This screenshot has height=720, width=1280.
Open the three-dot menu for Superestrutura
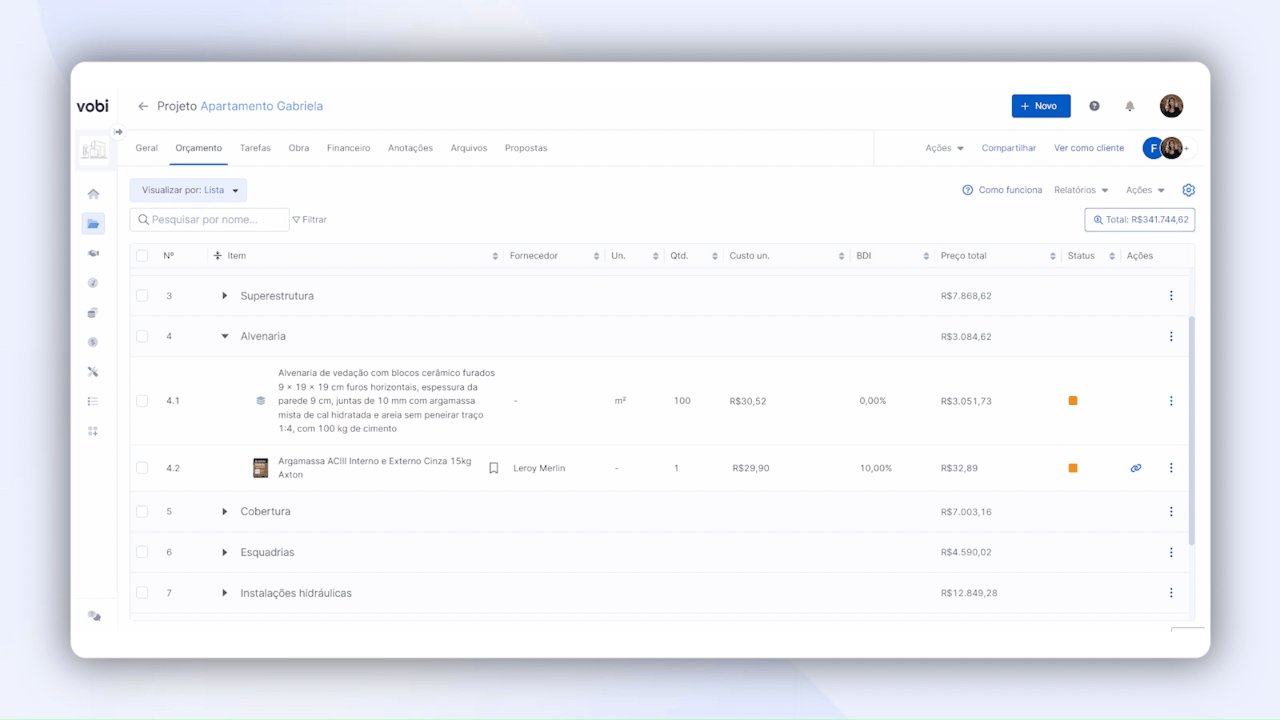click(x=1171, y=296)
